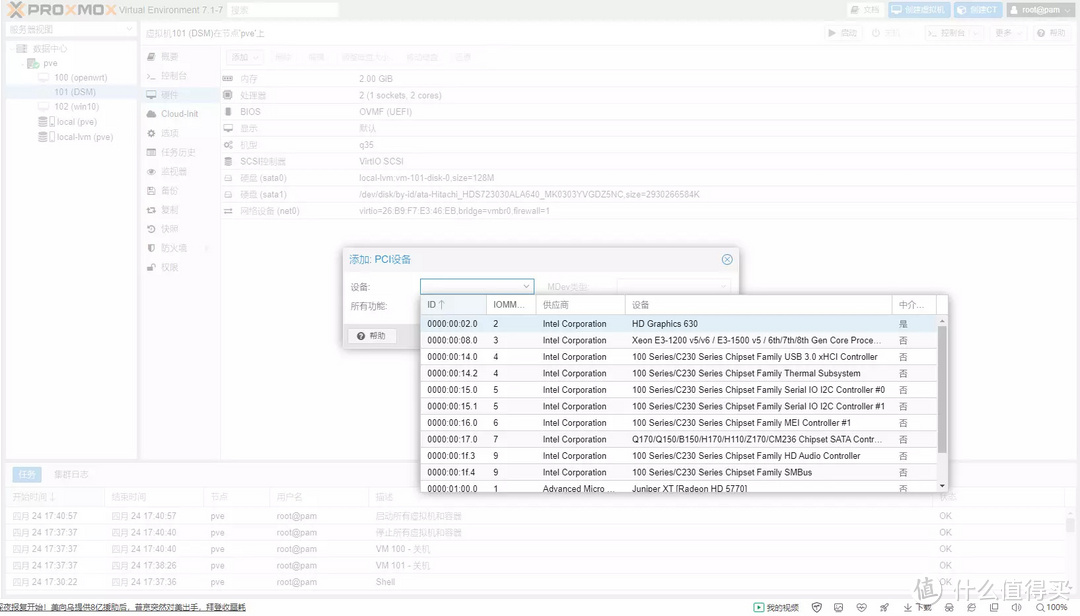
Task: Click the 创建CT create container button
Action: [978, 10]
